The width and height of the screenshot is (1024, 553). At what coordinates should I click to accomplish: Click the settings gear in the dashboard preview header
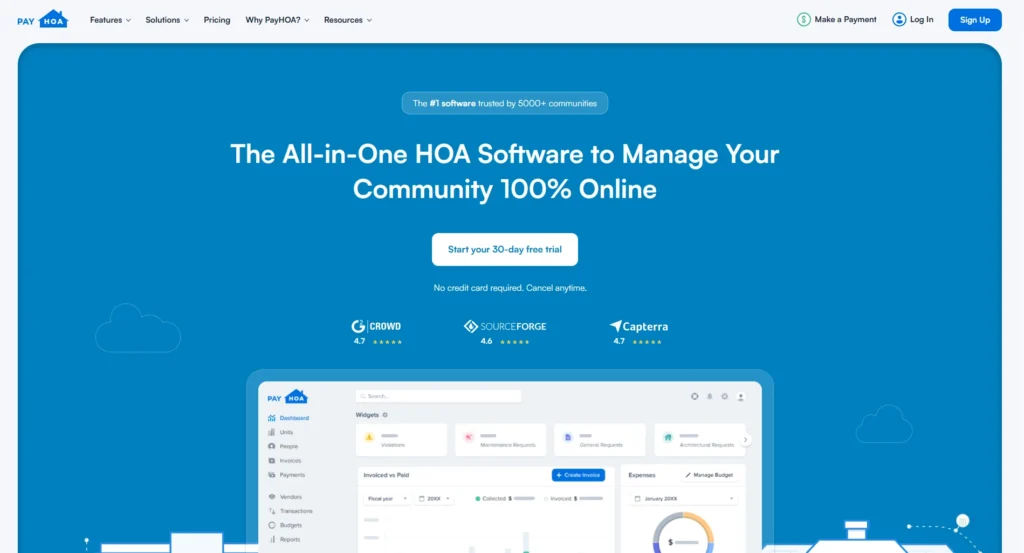[x=725, y=397]
